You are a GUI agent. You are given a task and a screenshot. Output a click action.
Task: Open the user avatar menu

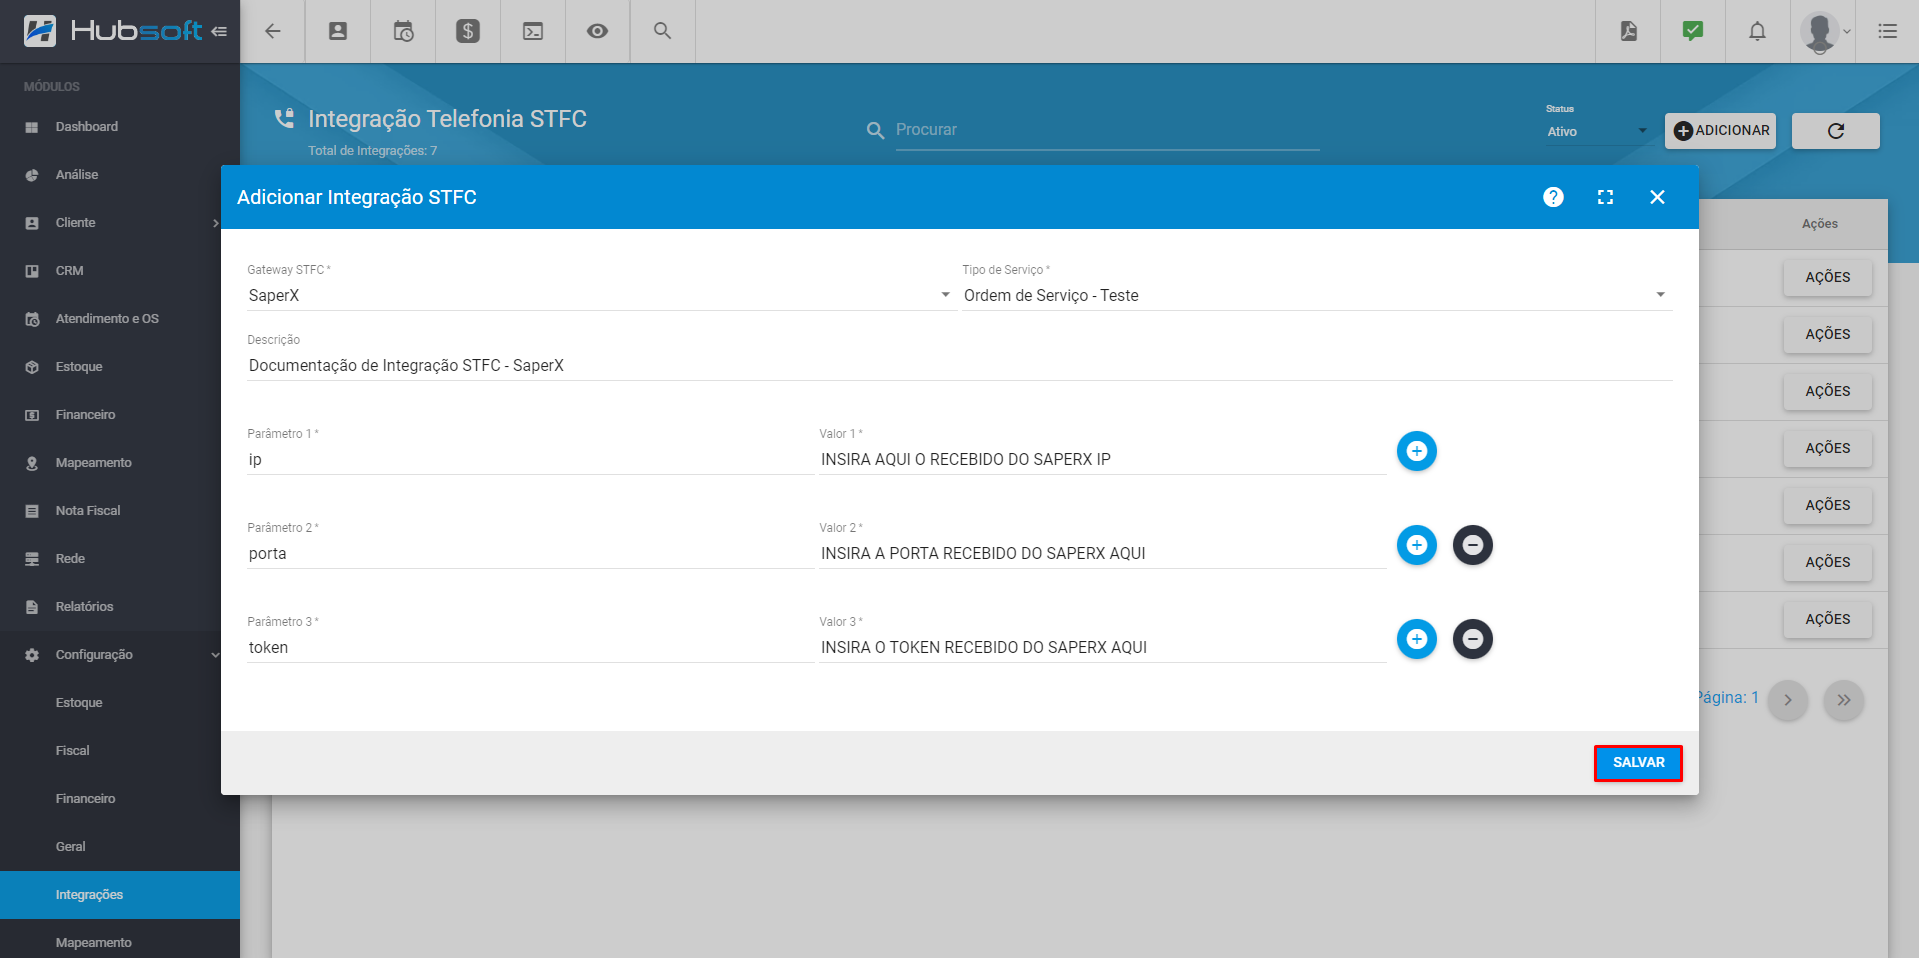coord(1824,31)
